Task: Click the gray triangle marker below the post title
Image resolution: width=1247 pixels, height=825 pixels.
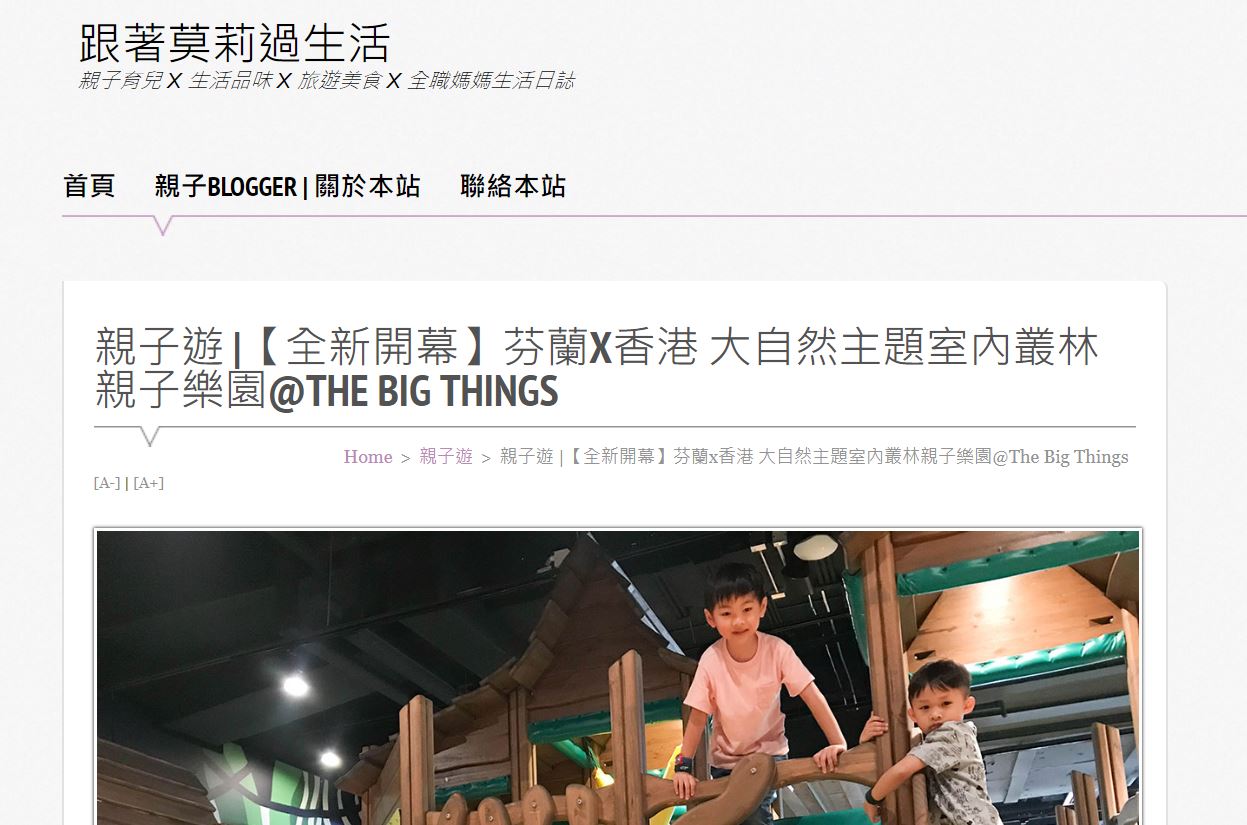Action: 150,436
